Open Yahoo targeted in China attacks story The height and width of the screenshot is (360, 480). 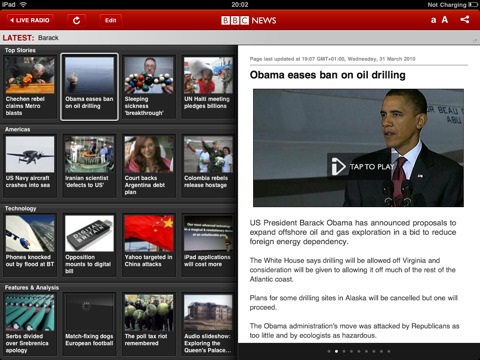click(149, 245)
